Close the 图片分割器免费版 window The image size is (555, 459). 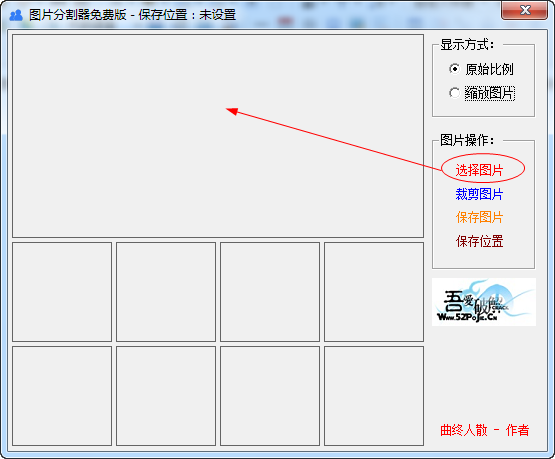click(x=525, y=11)
